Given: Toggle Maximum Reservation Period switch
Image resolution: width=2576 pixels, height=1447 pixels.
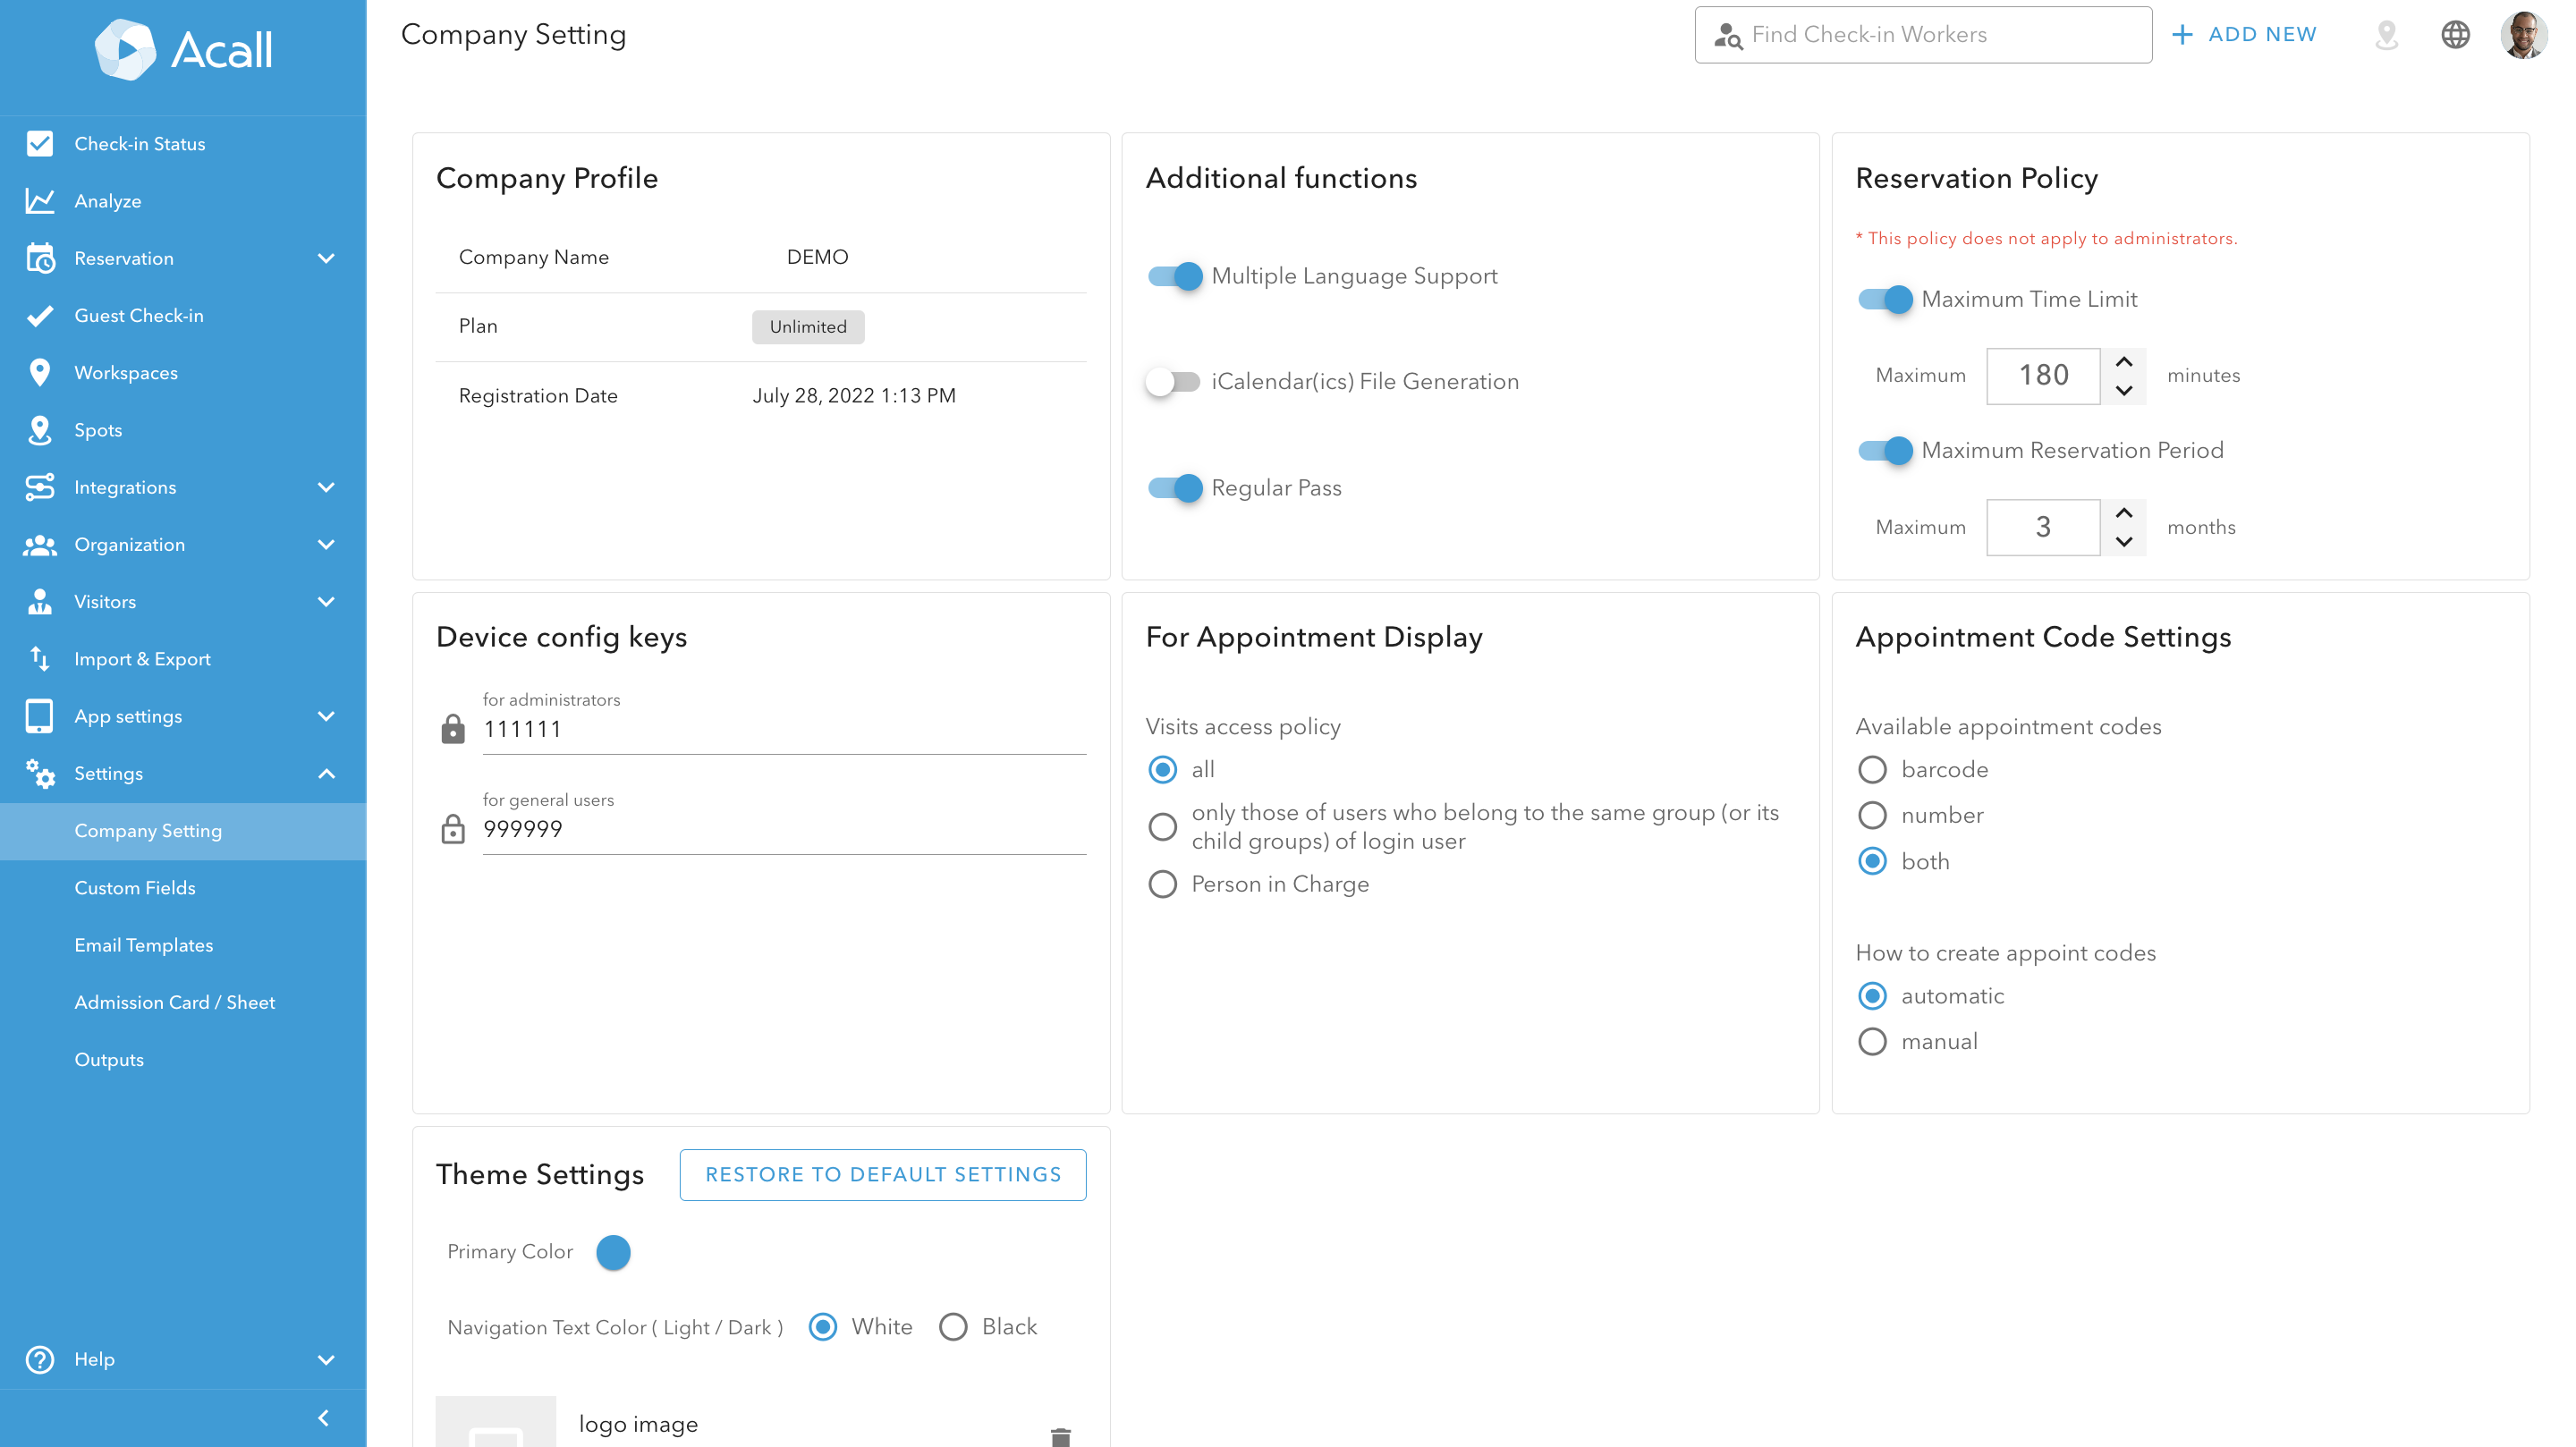Looking at the screenshot, I should pyautogui.click(x=1885, y=451).
